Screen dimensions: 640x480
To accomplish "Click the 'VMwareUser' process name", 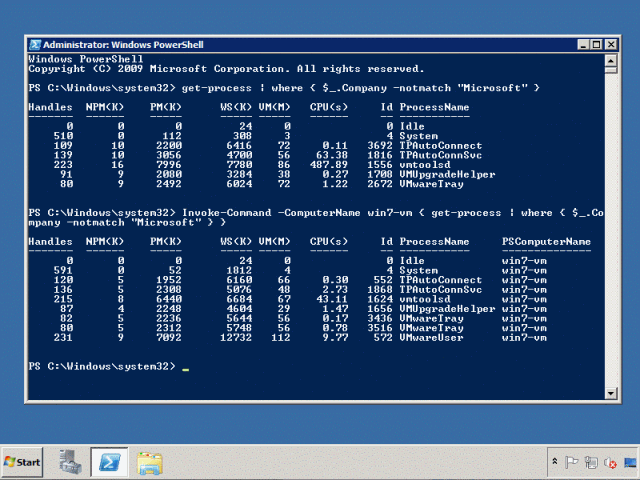I will coord(431,338).
